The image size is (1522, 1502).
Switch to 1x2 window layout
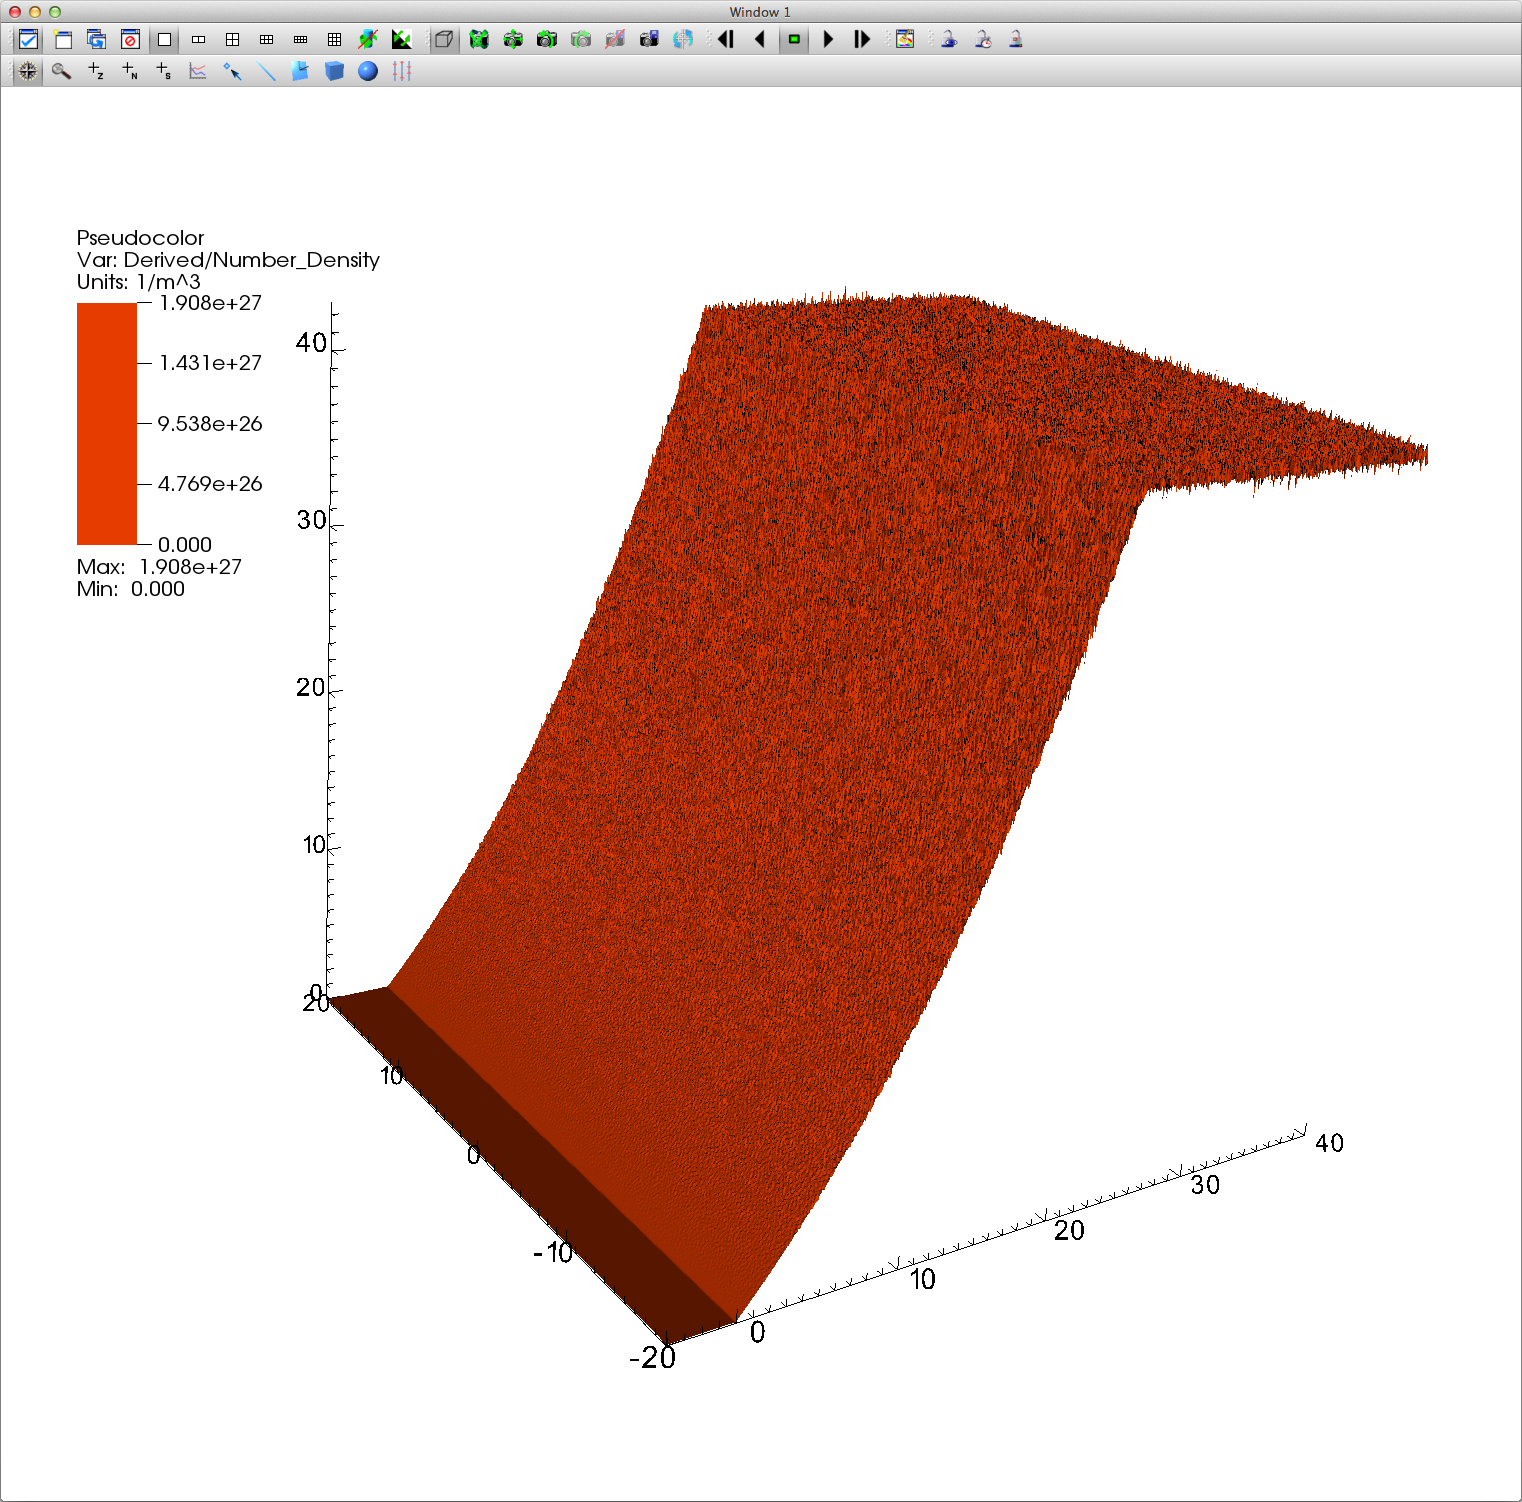coord(199,39)
